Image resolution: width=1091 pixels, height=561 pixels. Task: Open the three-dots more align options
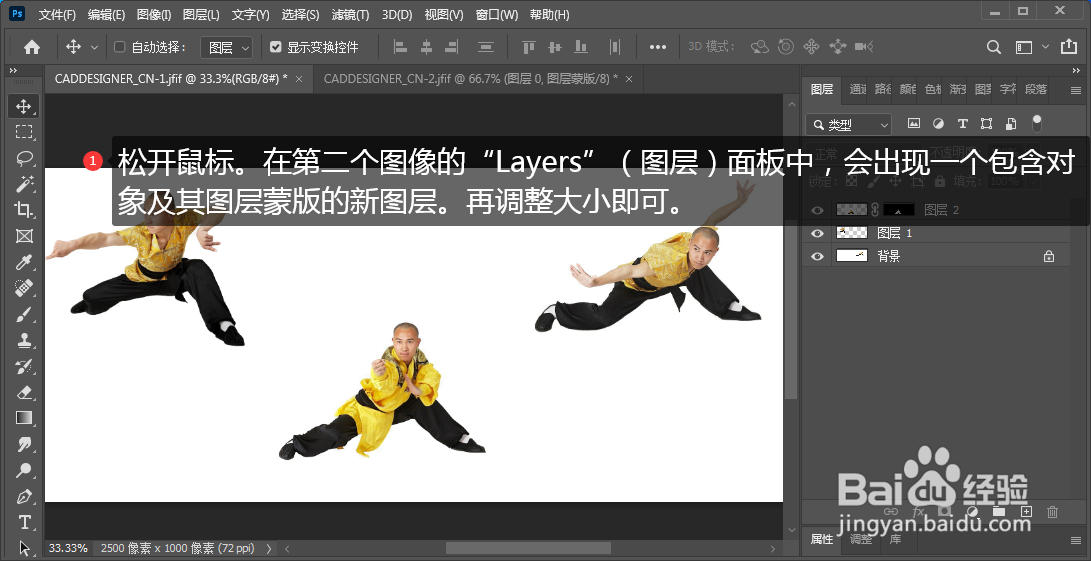pyautogui.click(x=658, y=47)
